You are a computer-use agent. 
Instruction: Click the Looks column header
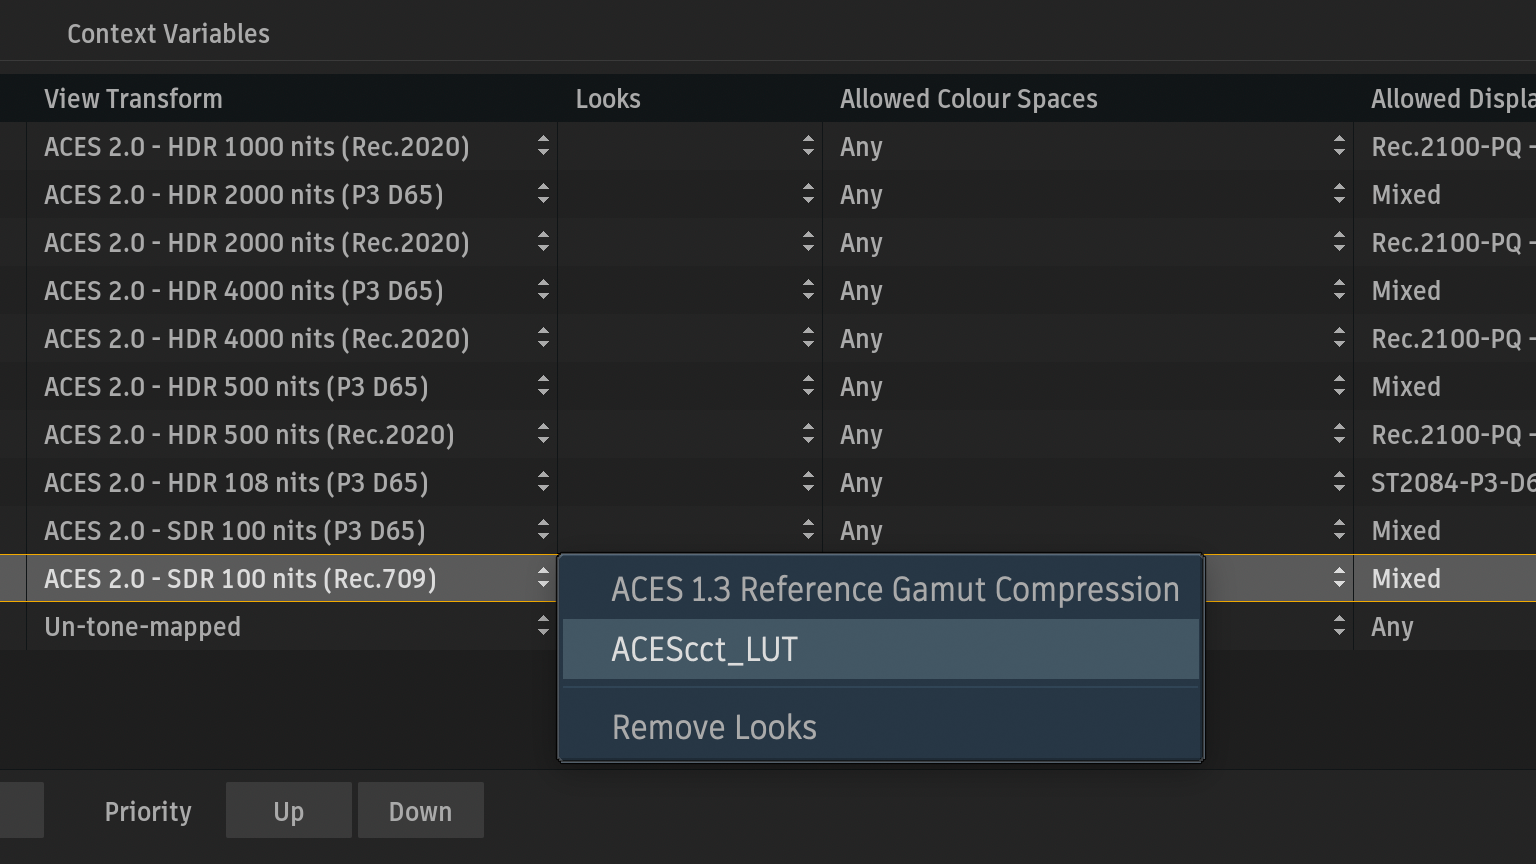(608, 99)
